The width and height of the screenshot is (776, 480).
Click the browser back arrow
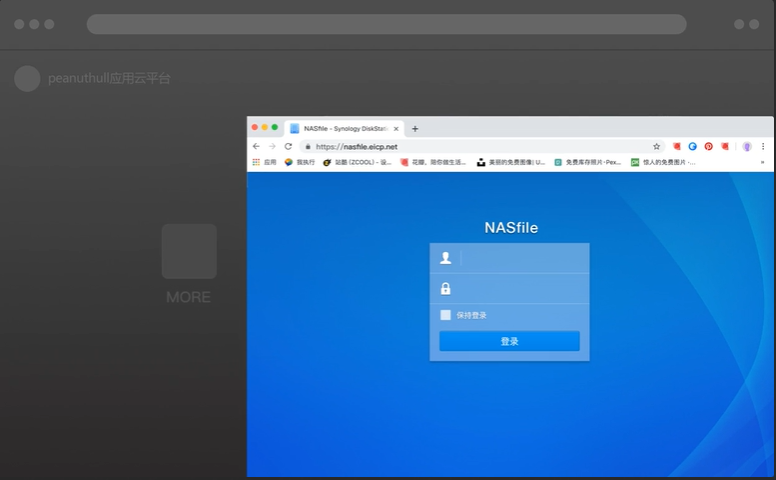[x=256, y=146]
